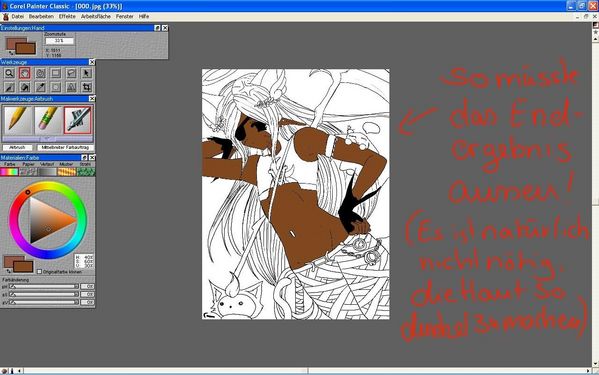Open the green nozzle material icon
Screen dimensions: 599x375
point(86,172)
